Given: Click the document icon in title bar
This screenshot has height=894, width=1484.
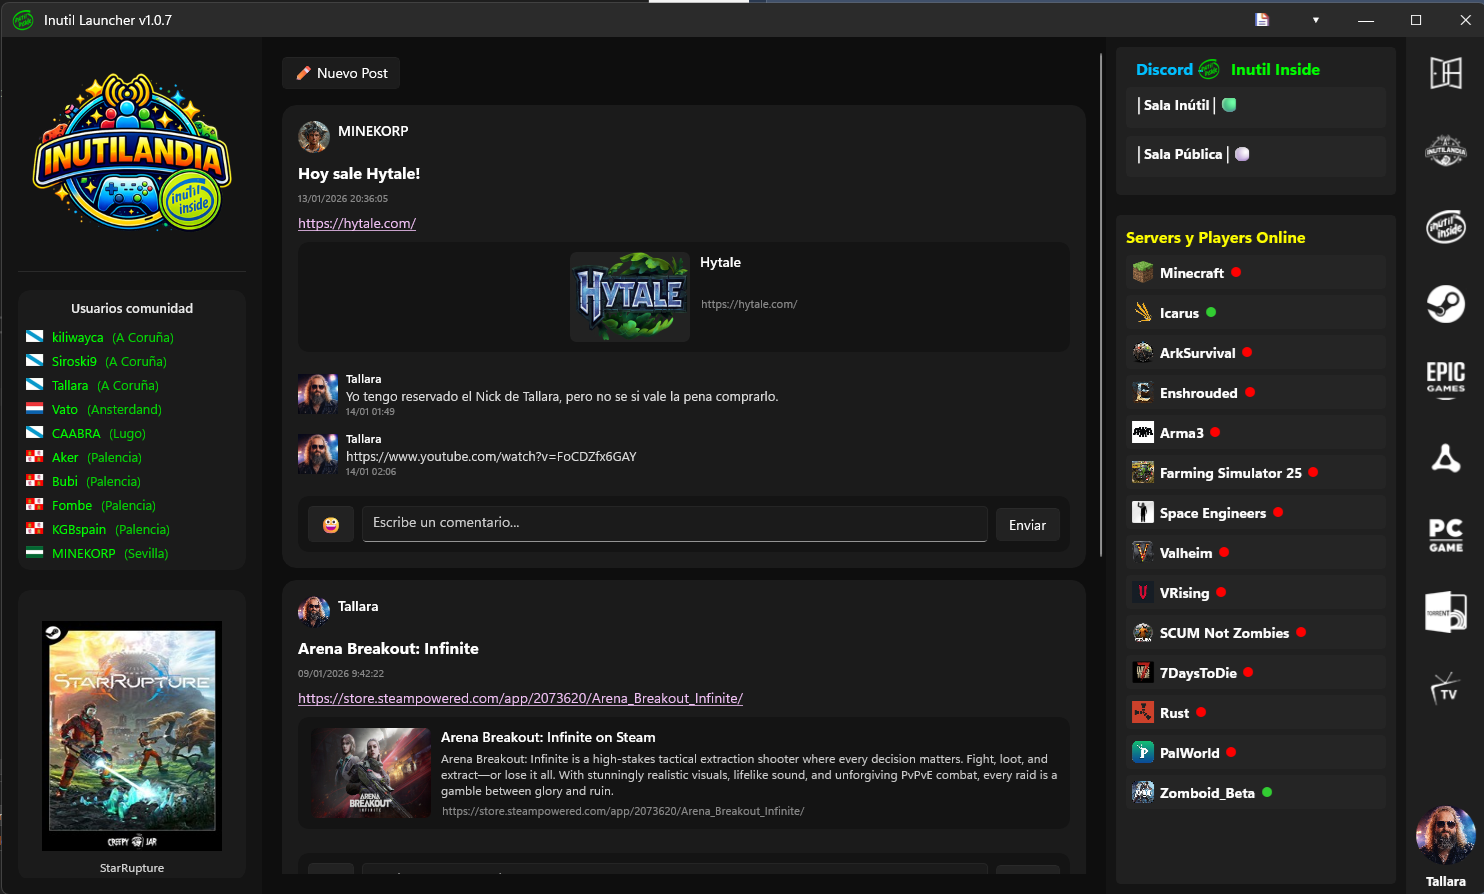Looking at the screenshot, I should click(1262, 20).
